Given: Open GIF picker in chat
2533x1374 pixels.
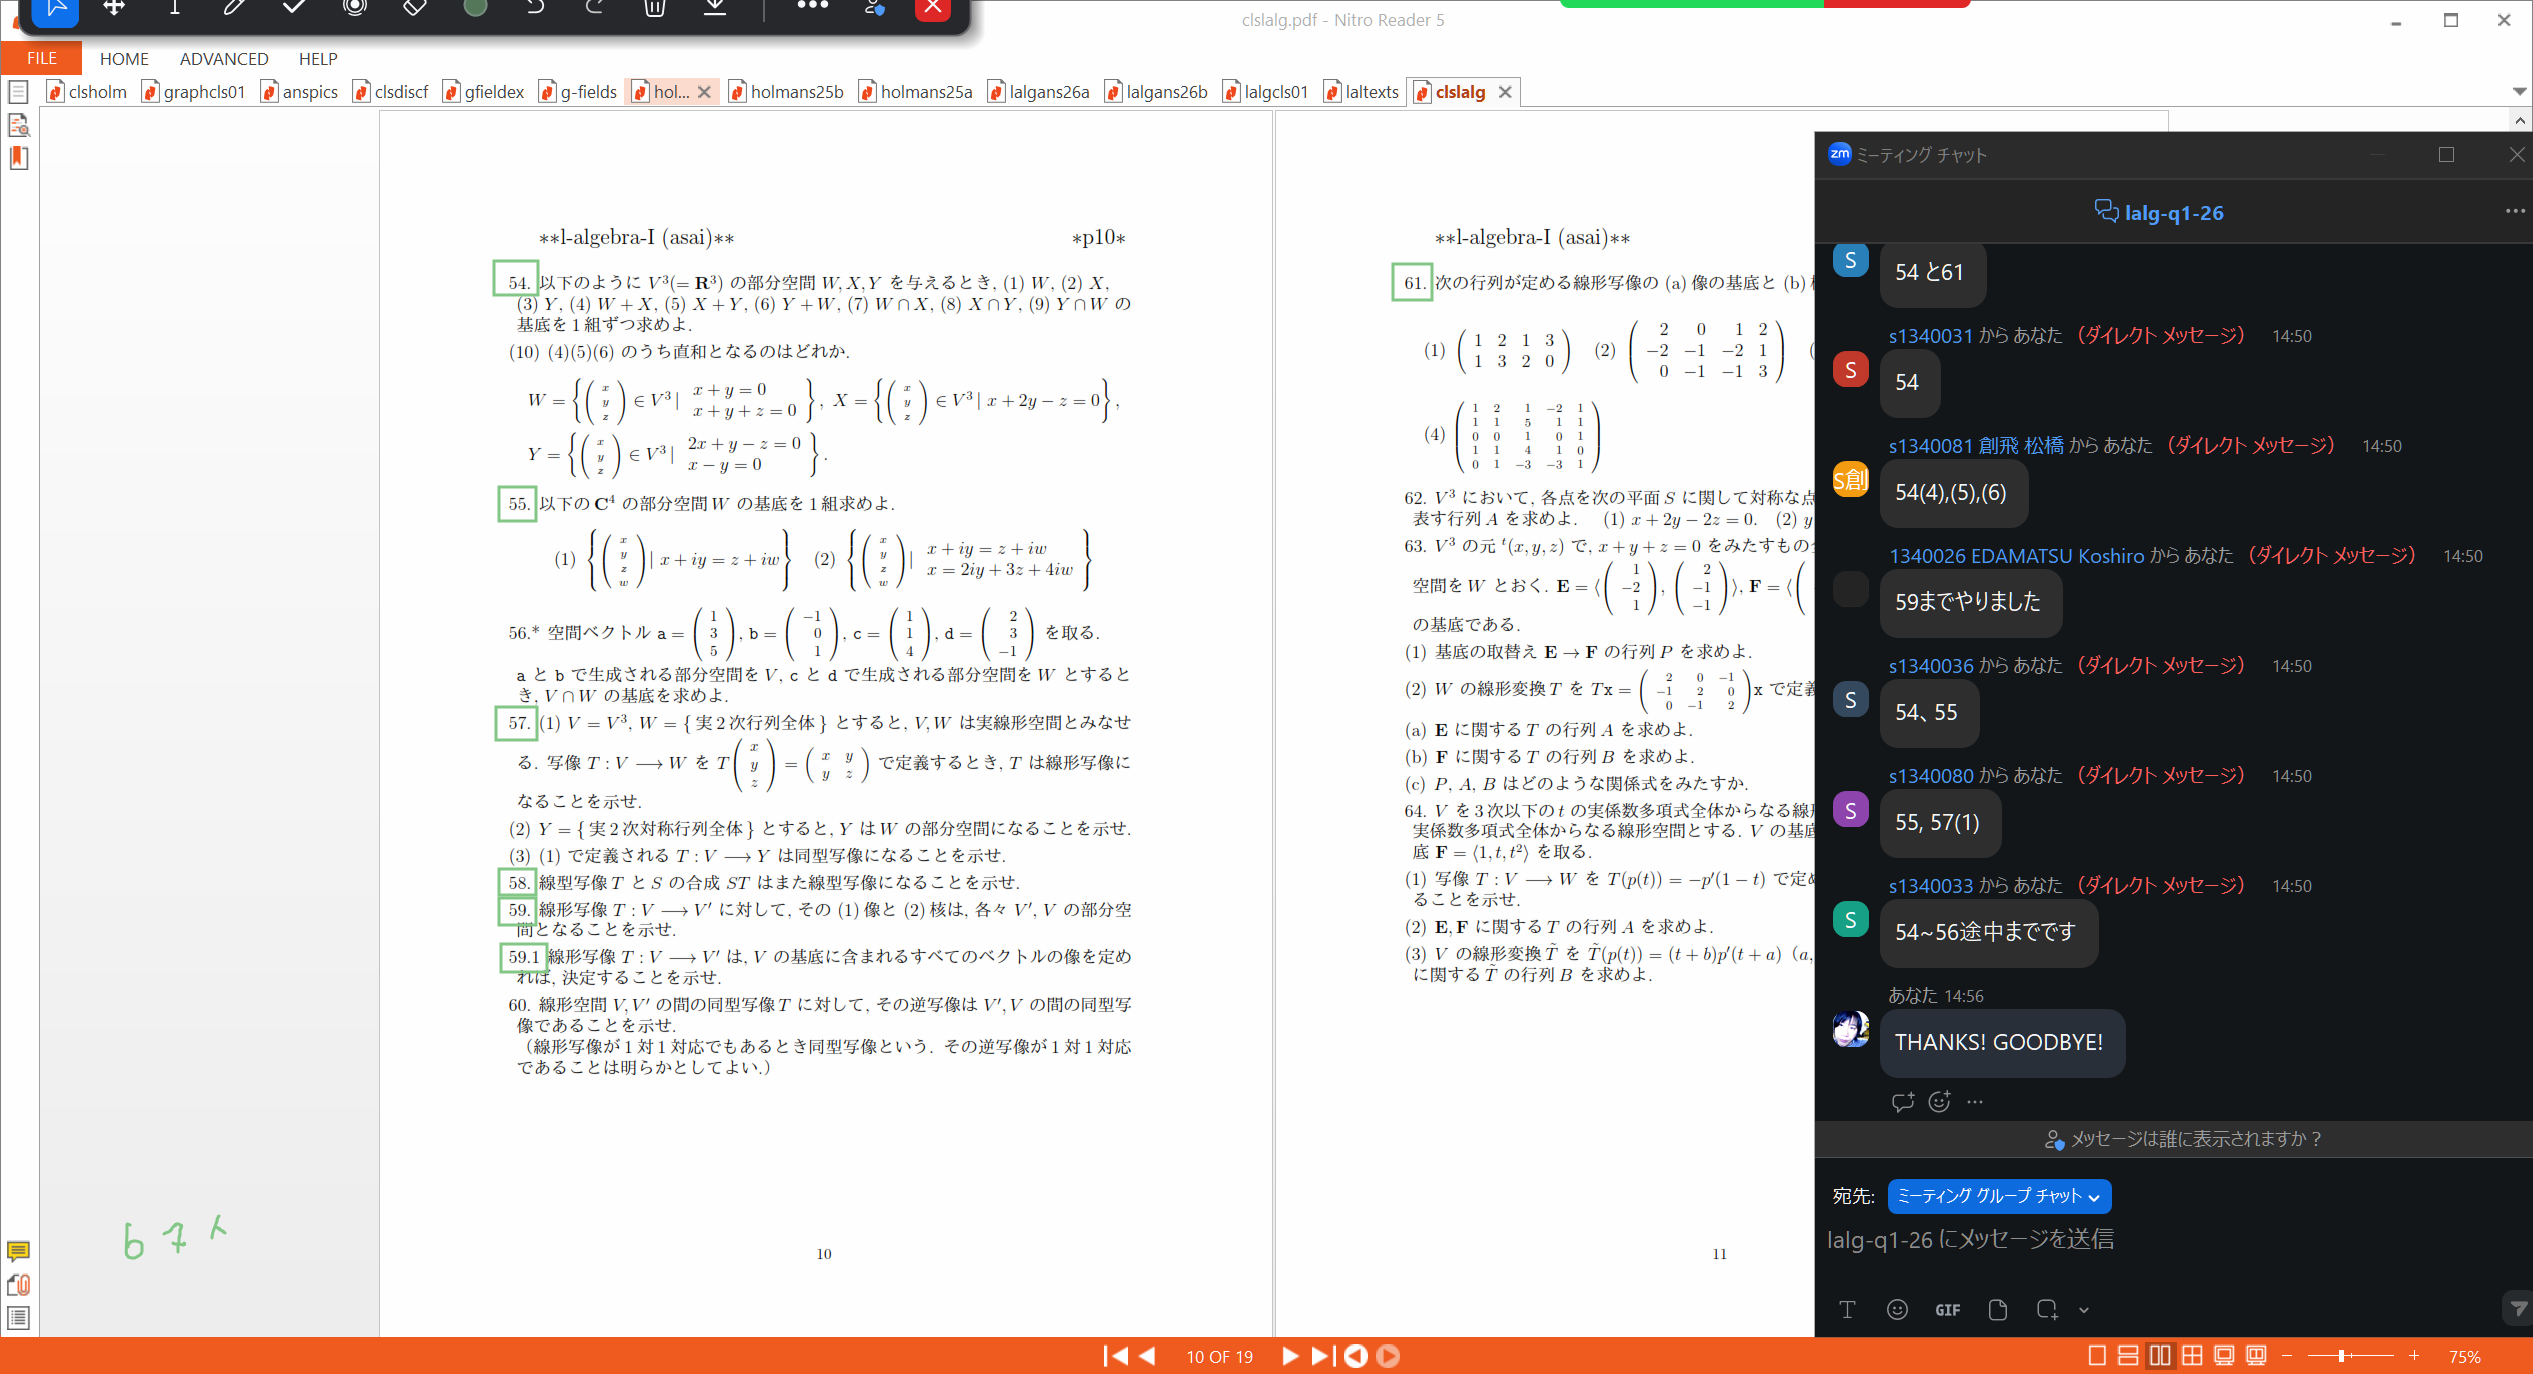Looking at the screenshot, I should [x=1947, y=1310].
